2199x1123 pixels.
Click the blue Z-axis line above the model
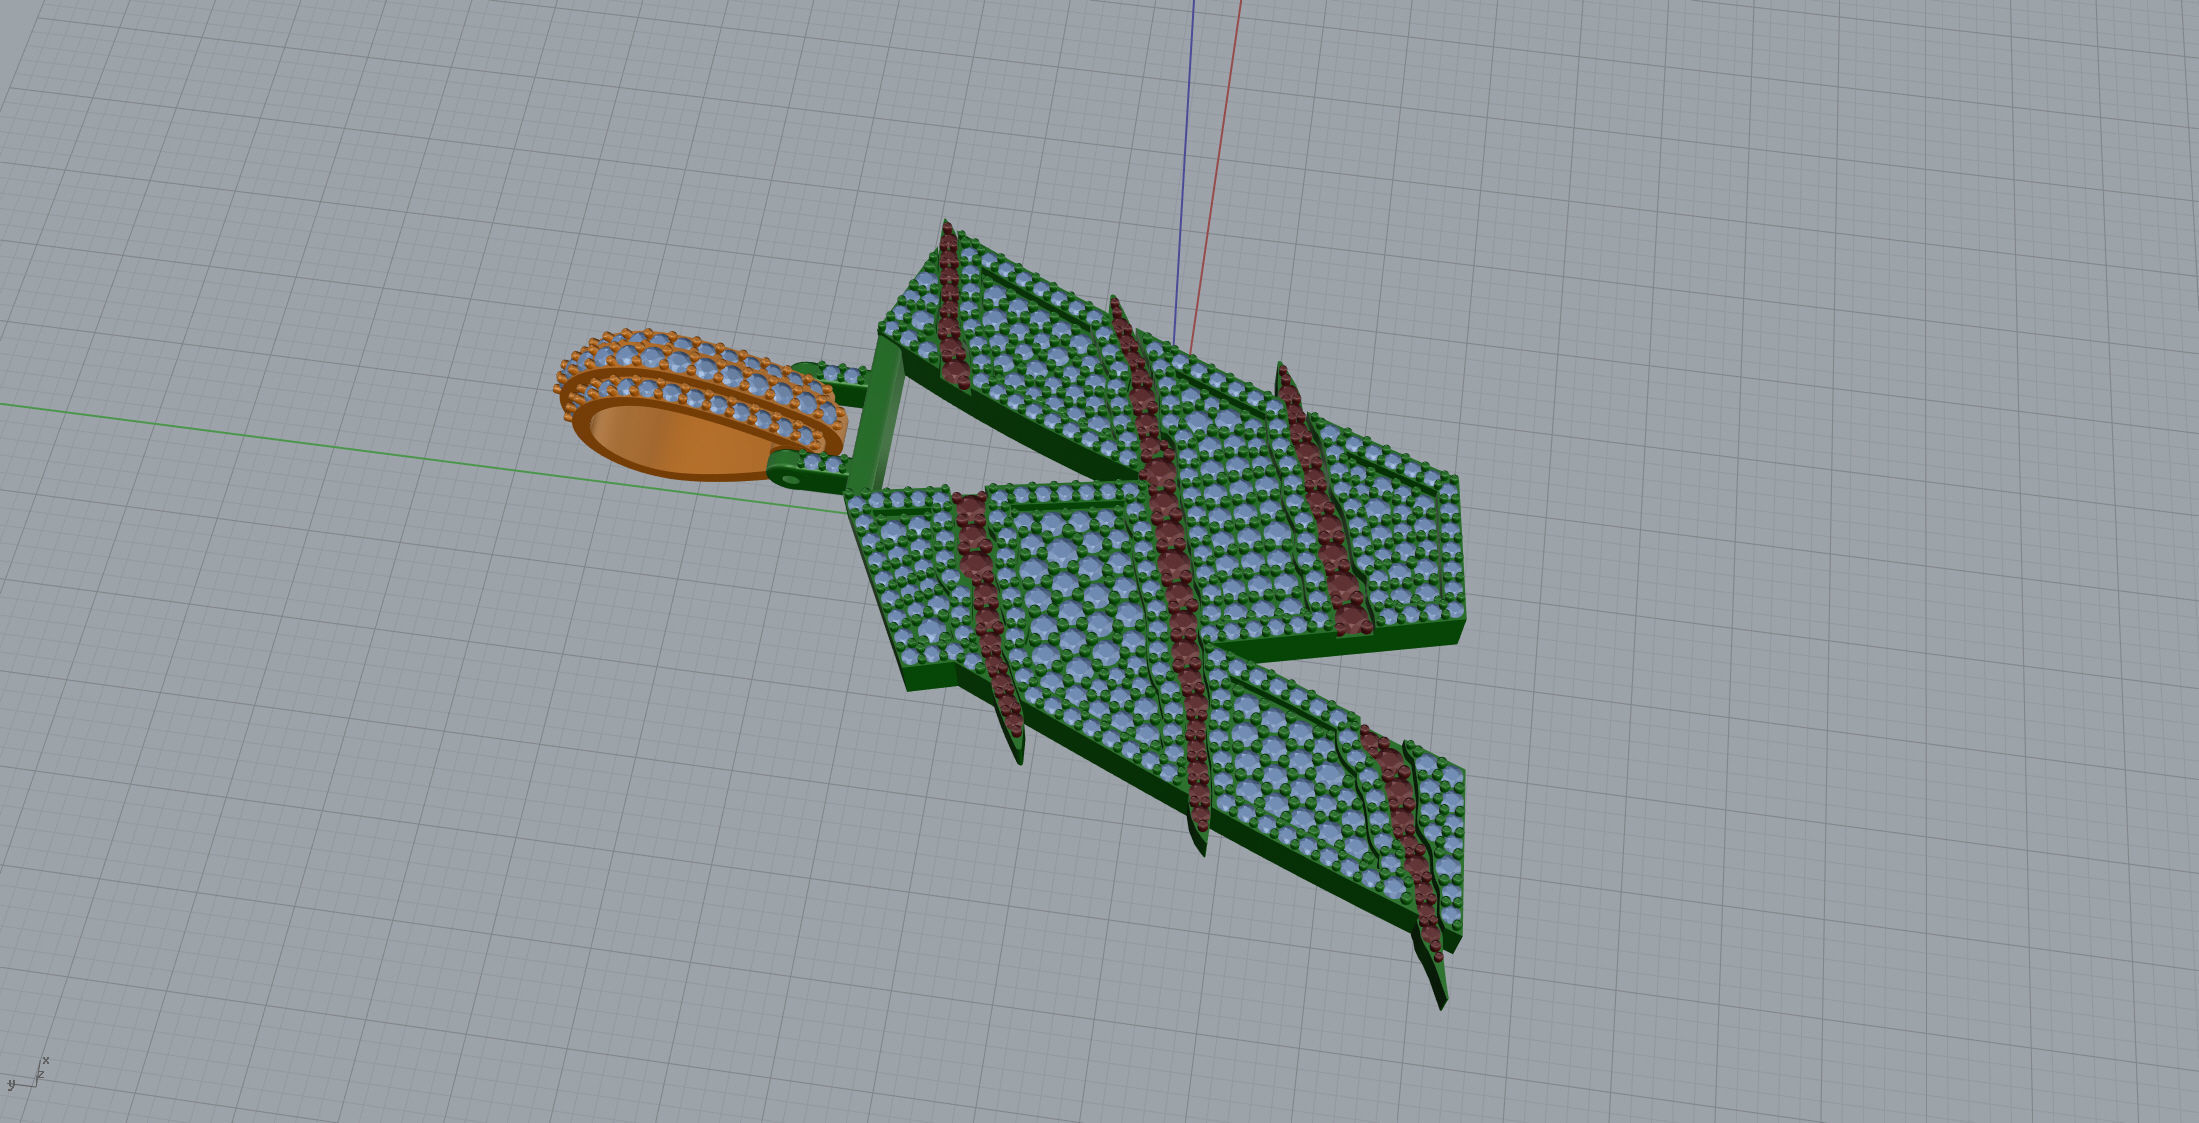point(1184,170)
